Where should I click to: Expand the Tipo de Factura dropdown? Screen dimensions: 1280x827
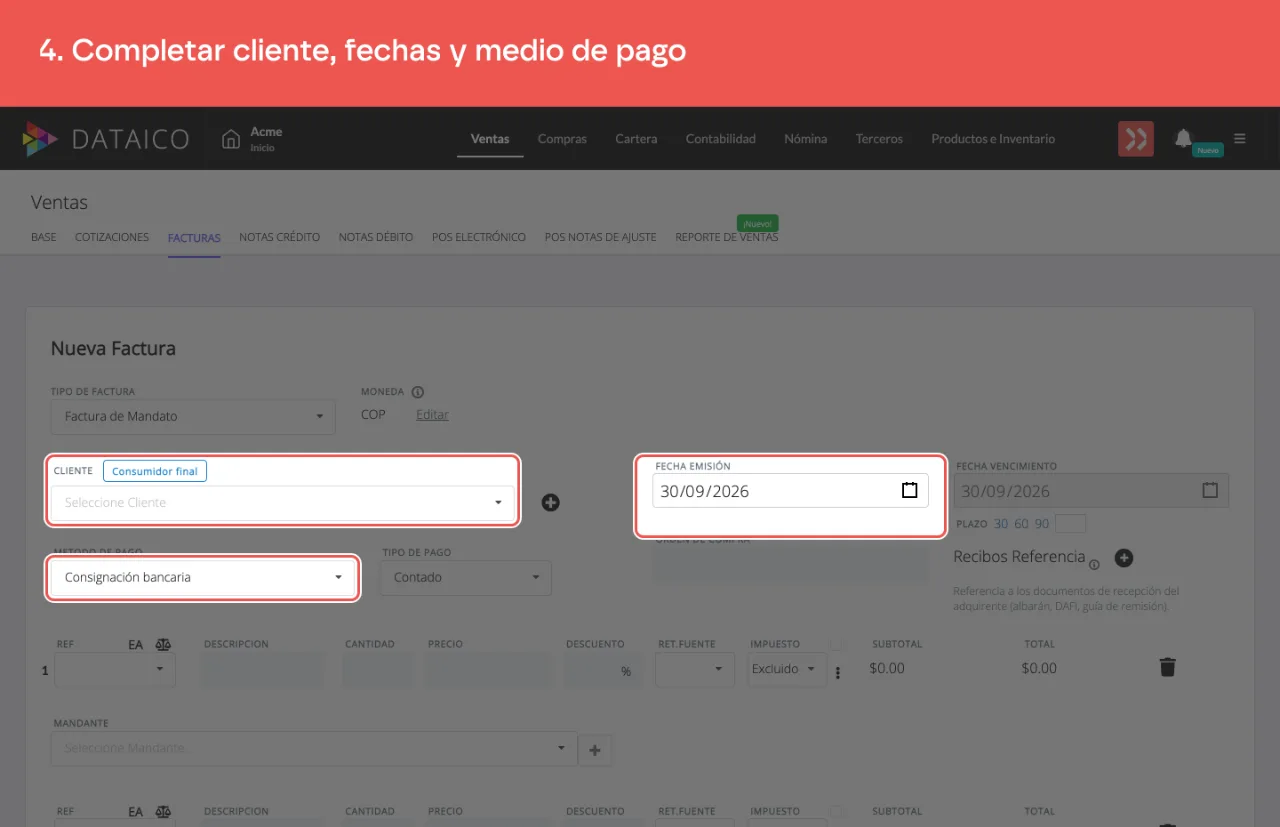[193, 416]
